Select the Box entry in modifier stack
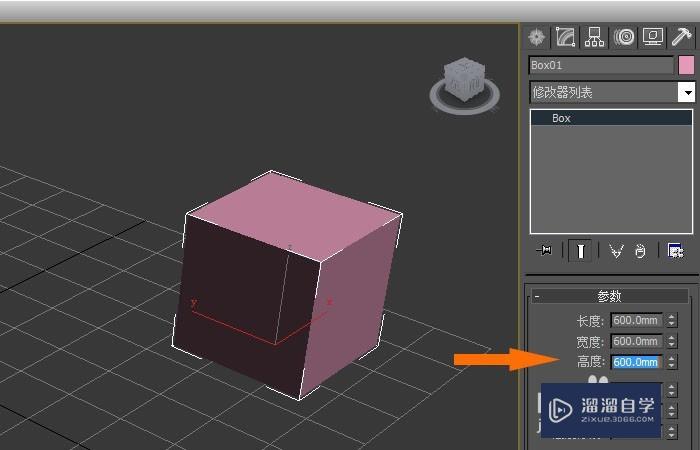Image resolution: width=700 pixels, height=450 pixels. [611, 118]
